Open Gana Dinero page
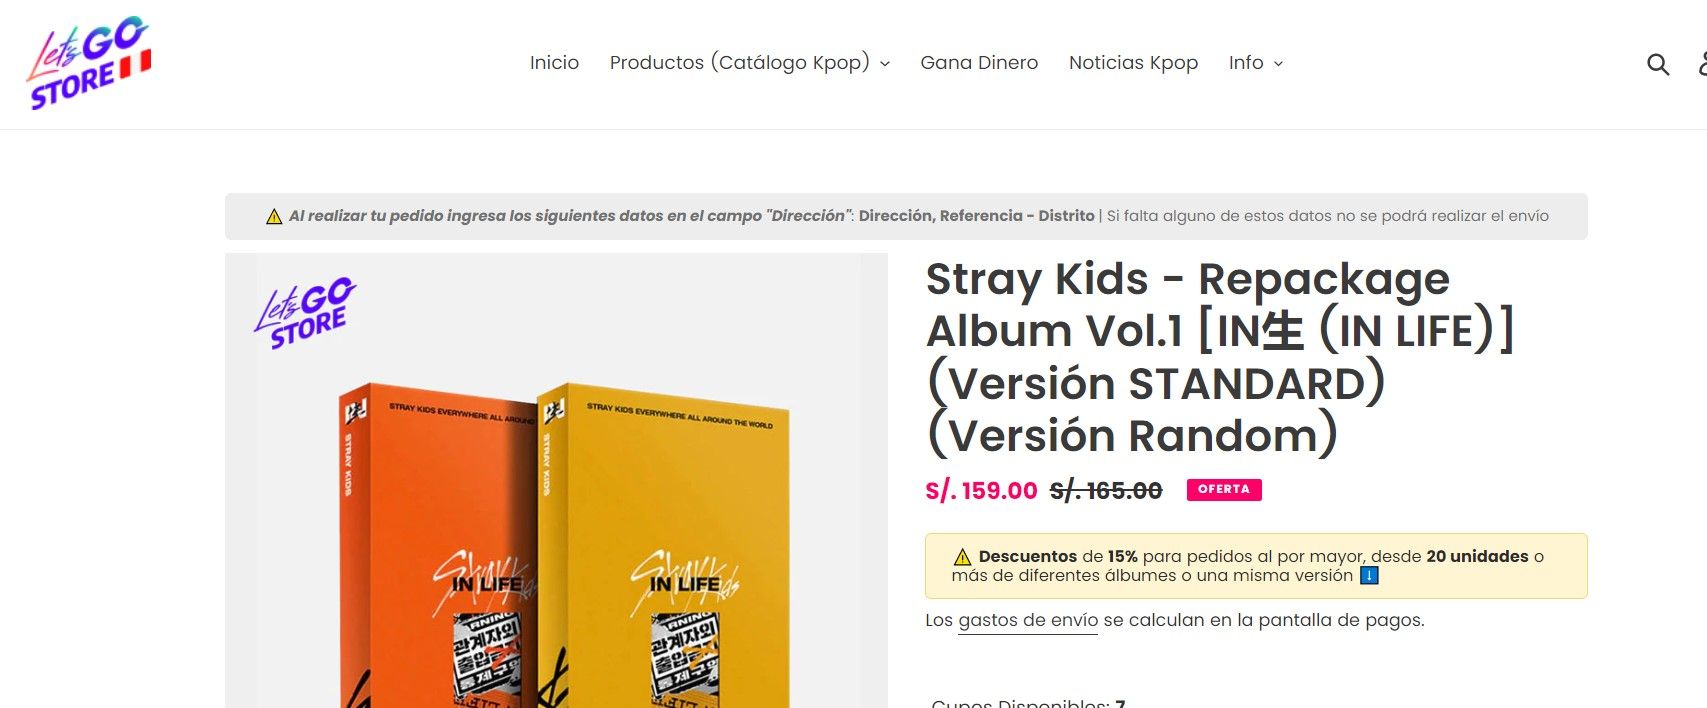Viewport: 1707px width, 708px height. pyautogui.click(x=979, y=63)
